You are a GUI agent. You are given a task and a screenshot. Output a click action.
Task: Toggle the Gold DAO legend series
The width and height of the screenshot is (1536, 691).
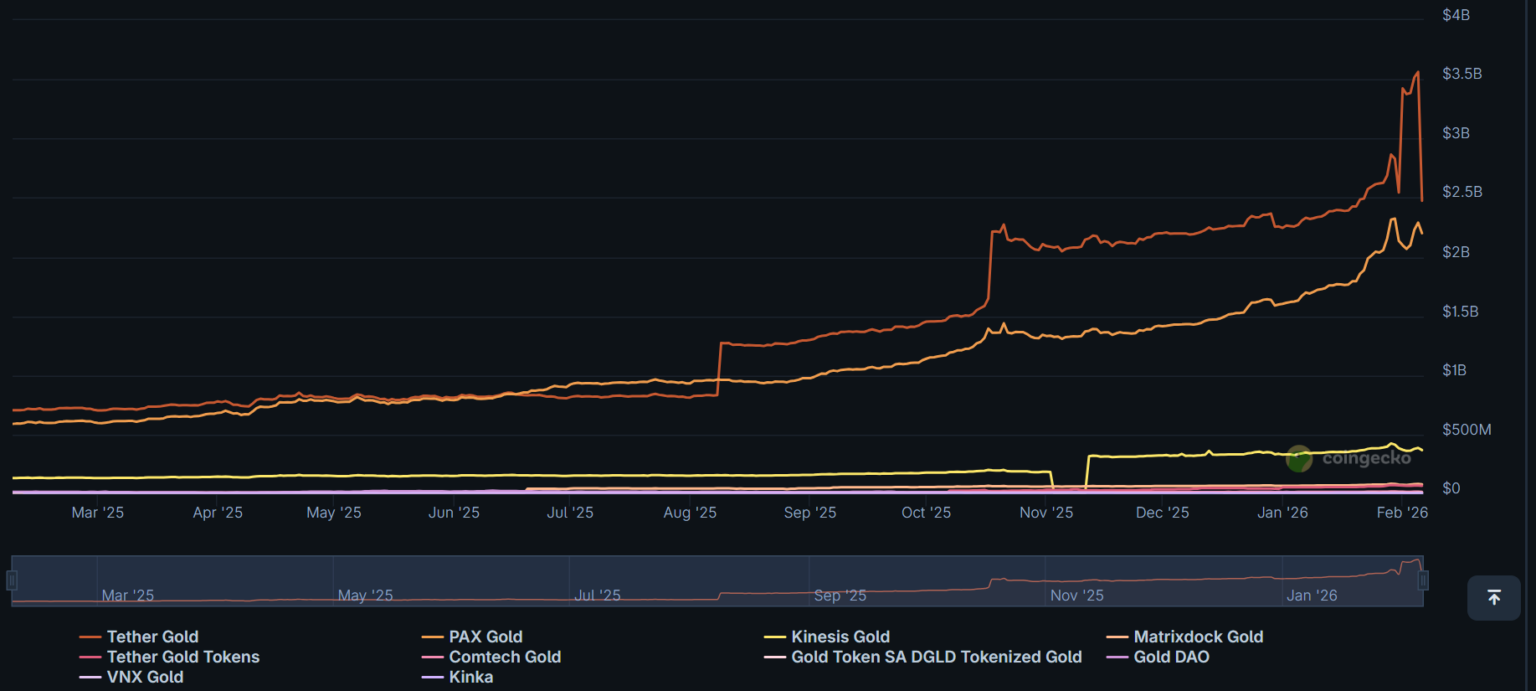tap(1158, 657)
